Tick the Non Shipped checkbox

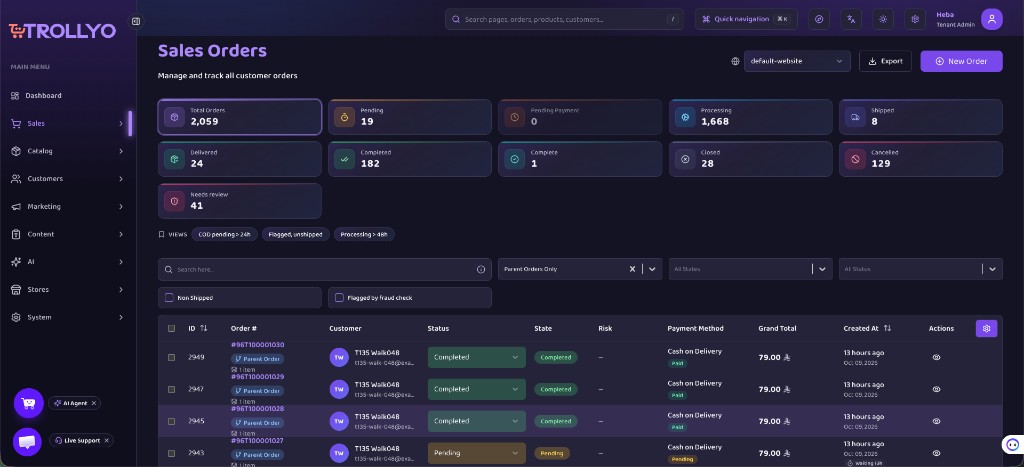tap(169, 298)
